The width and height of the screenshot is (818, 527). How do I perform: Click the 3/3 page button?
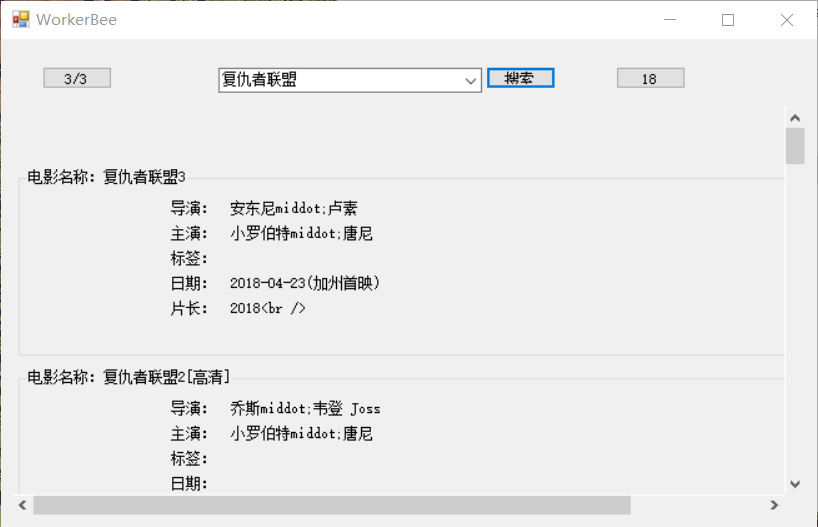tap(77, 78)
